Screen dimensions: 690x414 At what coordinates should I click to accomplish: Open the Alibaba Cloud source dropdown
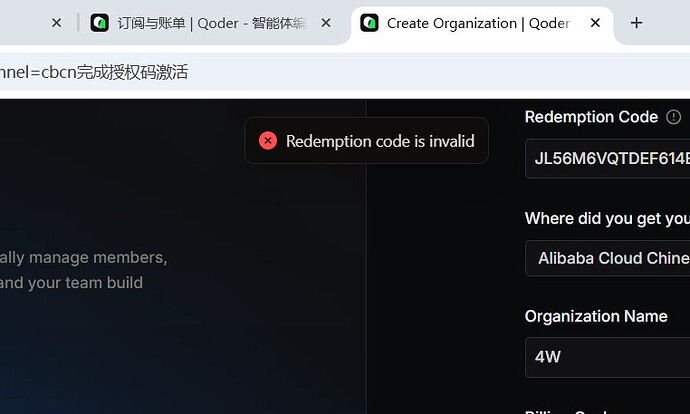tap(608, 258)
